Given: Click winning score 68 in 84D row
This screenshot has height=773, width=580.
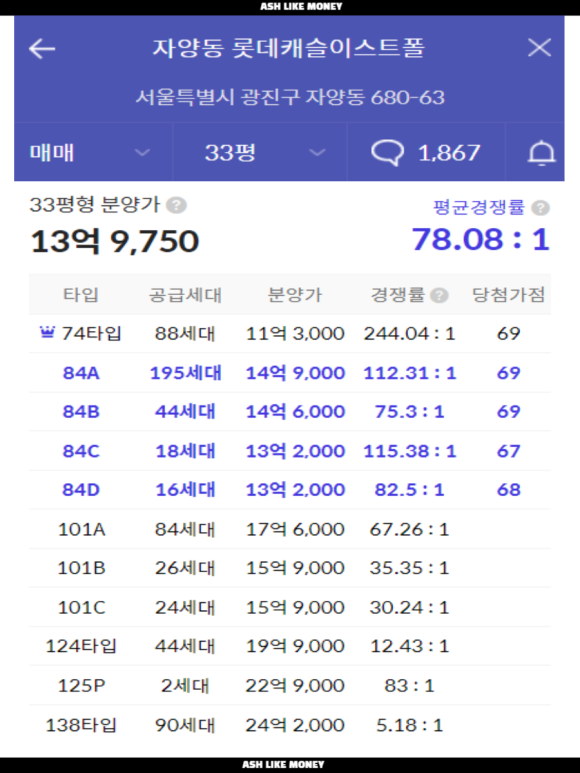Looking at the screenshot, I should 509,490.
